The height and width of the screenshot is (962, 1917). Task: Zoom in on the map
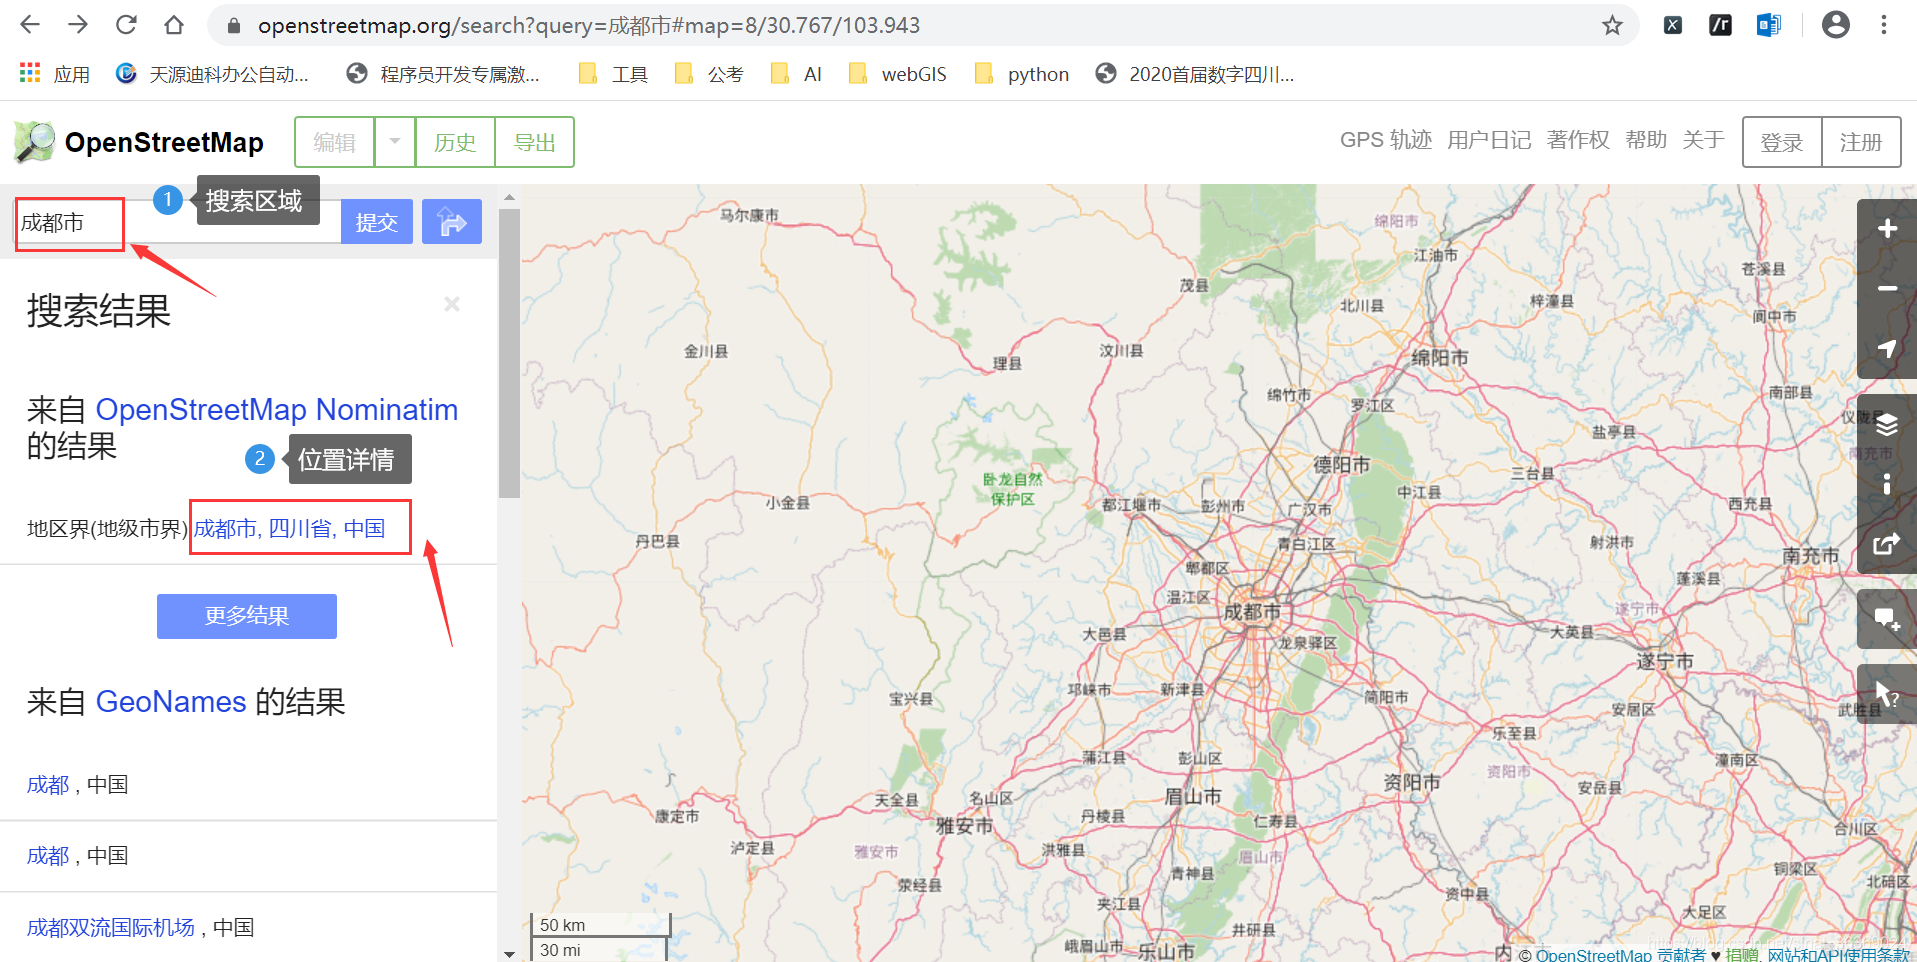click(x=1887, y=228)
